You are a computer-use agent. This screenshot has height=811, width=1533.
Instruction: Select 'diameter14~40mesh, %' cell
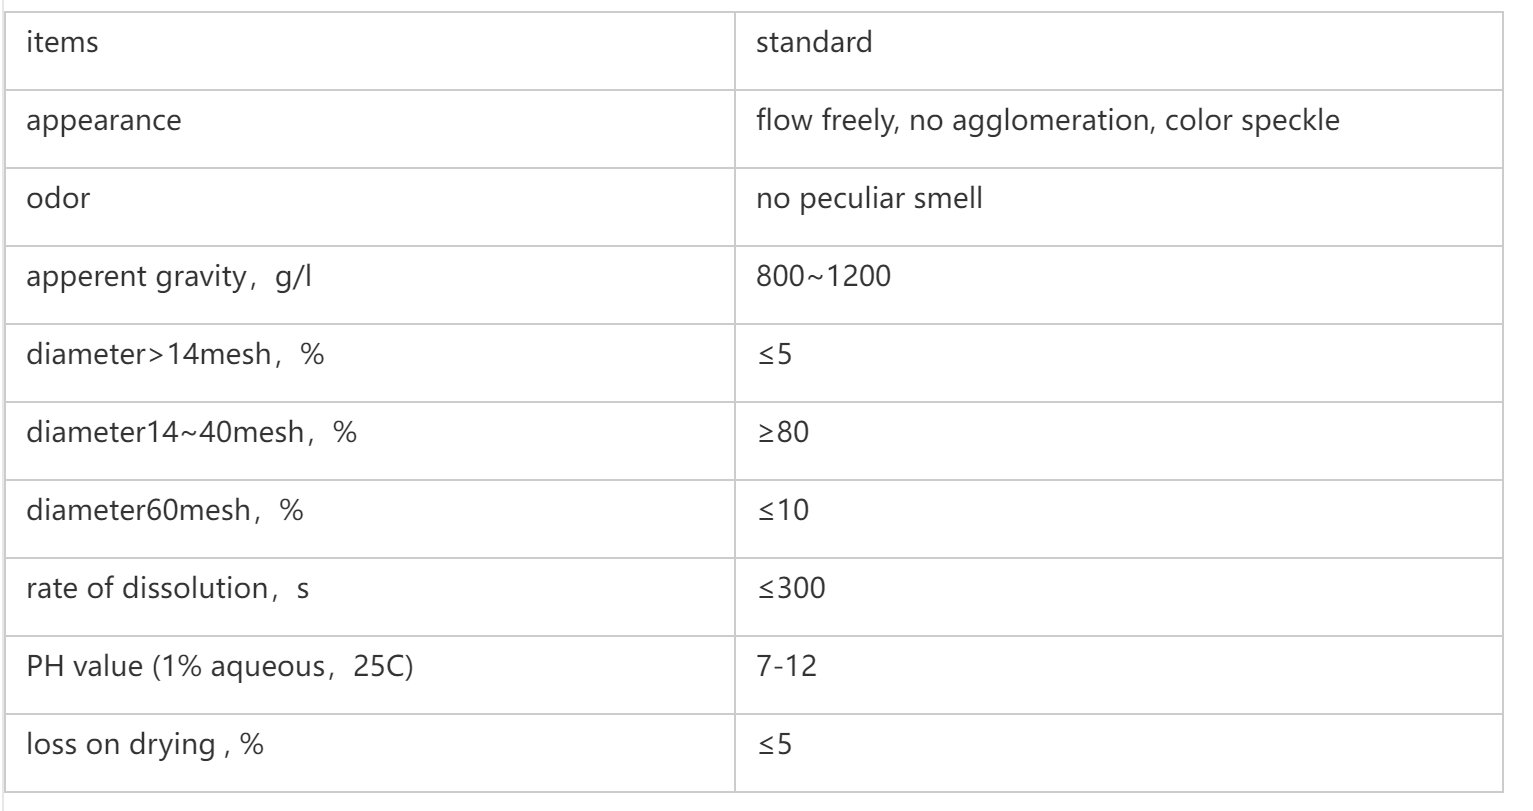click(x=192, y=432)
